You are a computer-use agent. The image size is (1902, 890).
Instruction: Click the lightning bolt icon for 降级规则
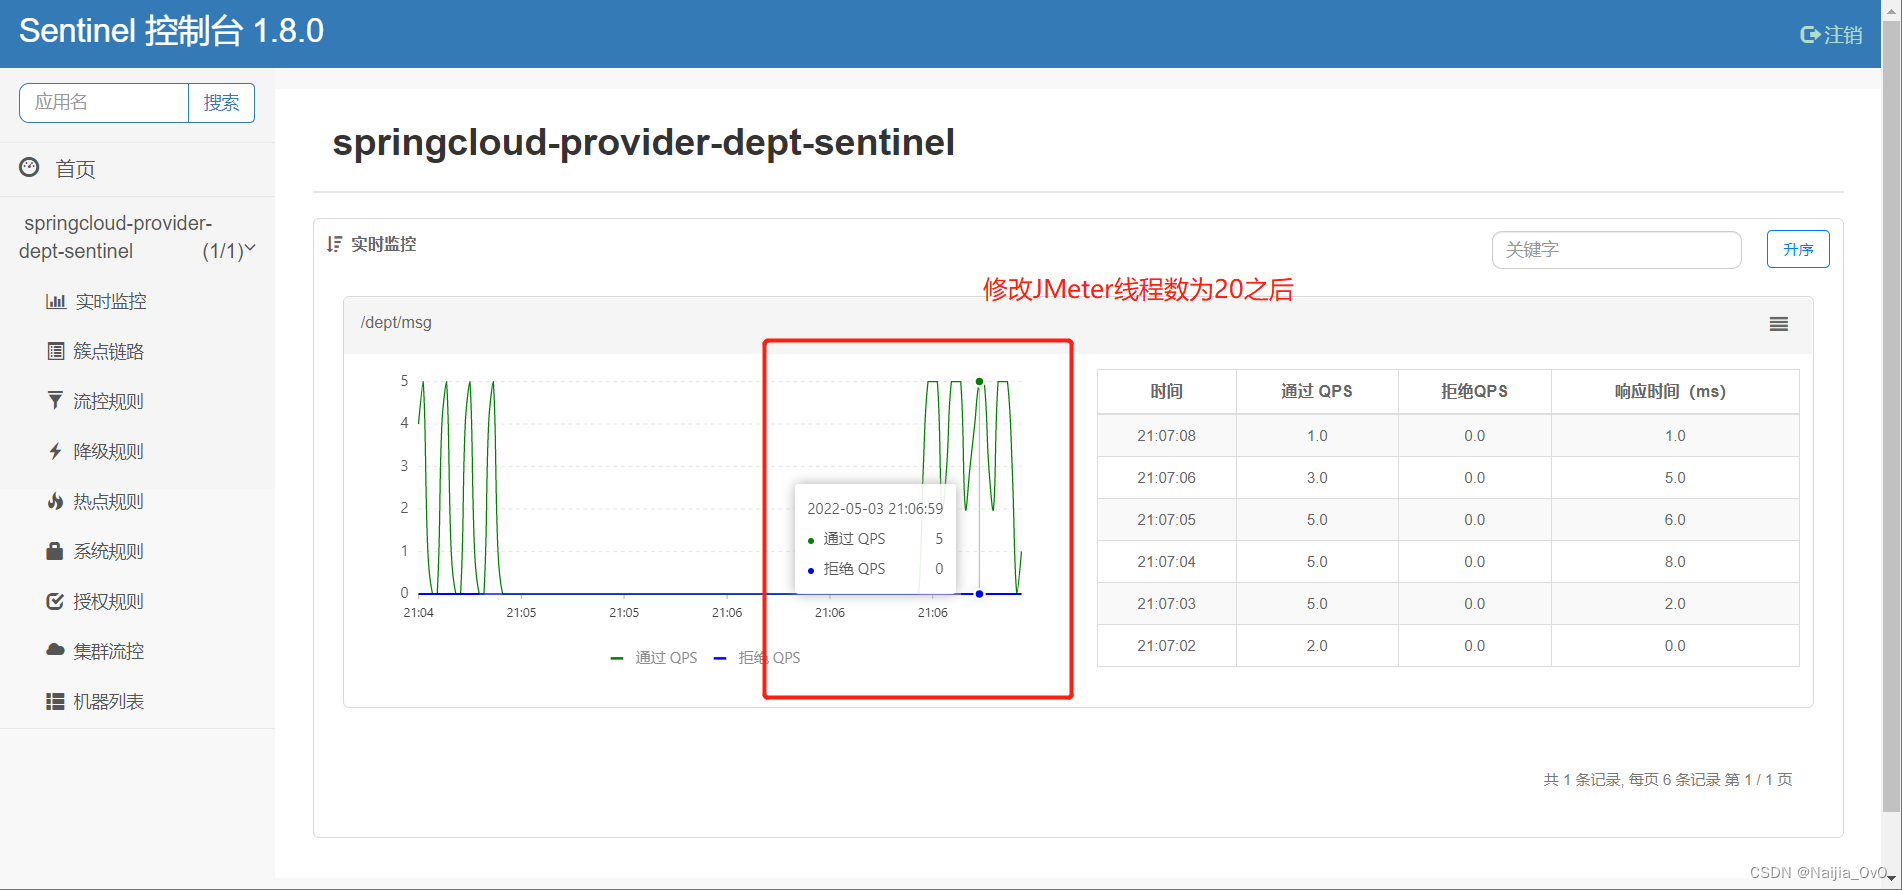coord(55,451)
